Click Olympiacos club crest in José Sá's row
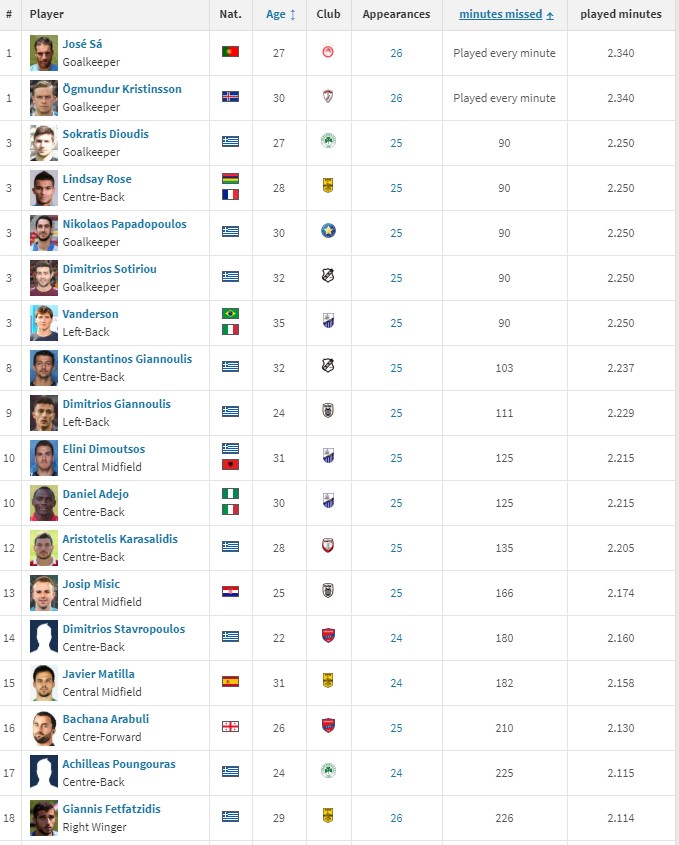679x845 pixels. (x=328, y=52)
